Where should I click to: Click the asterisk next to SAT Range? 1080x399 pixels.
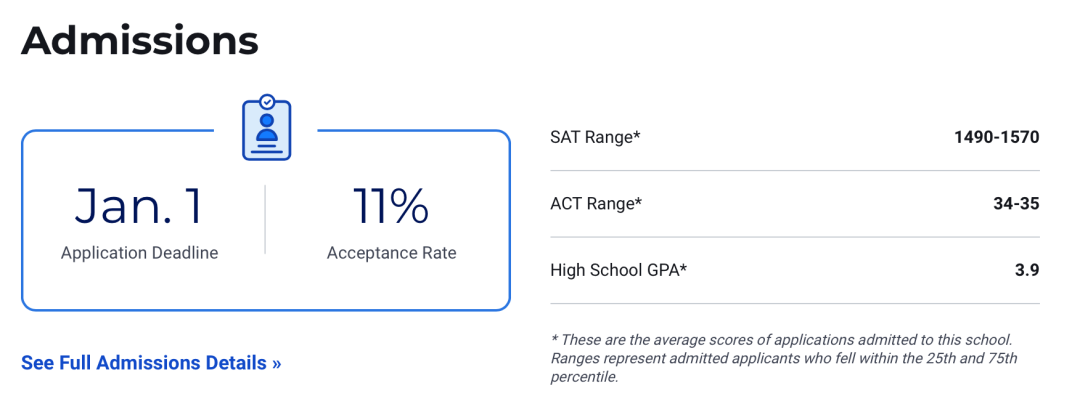point(636,134)
